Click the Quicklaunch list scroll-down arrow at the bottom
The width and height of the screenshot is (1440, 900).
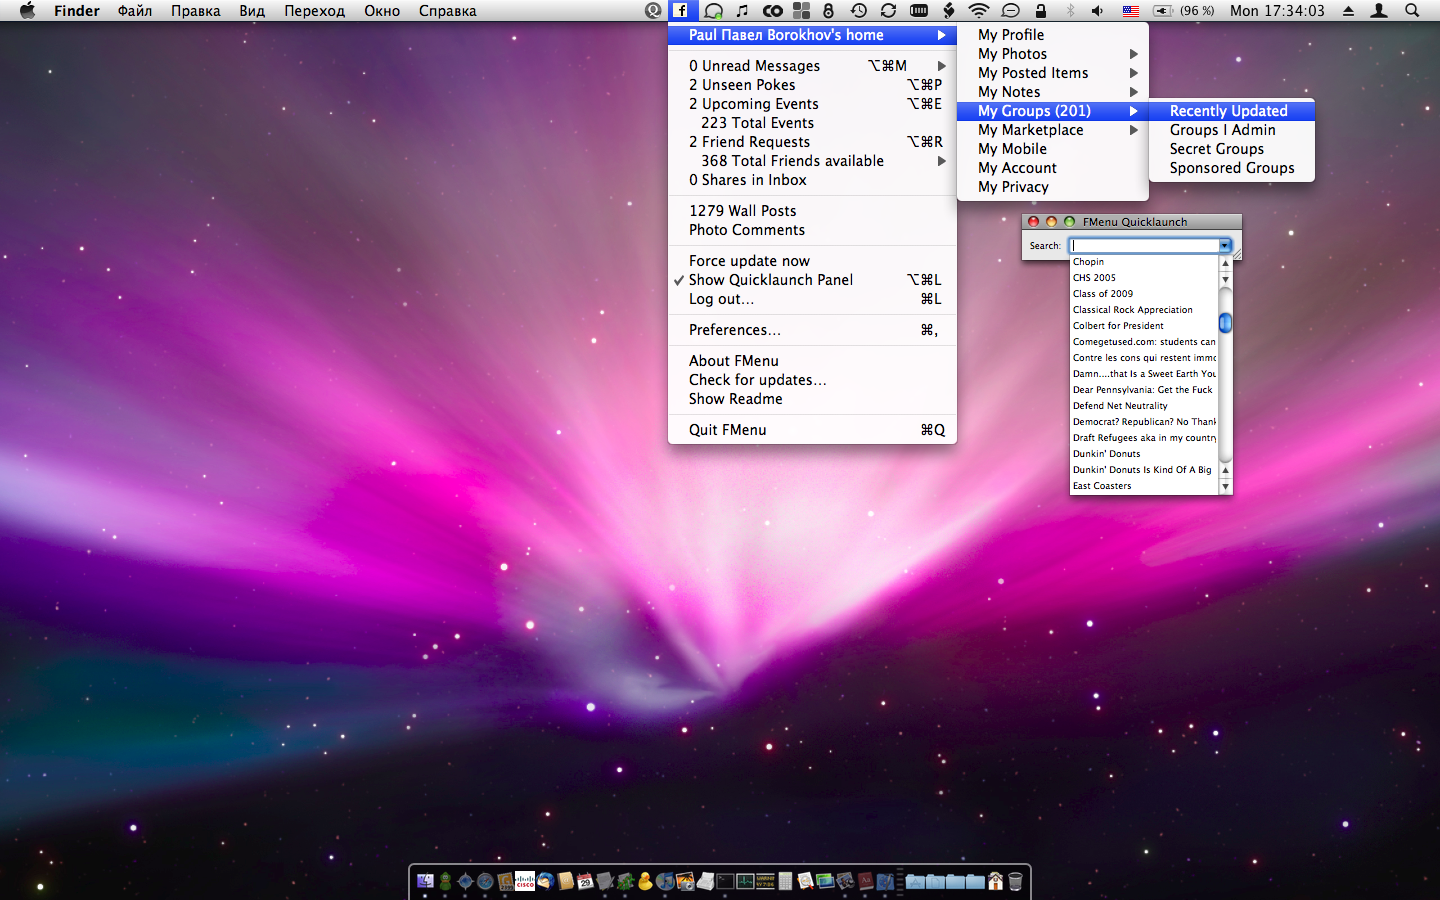pyautogui.click(x=1225, y=486)
